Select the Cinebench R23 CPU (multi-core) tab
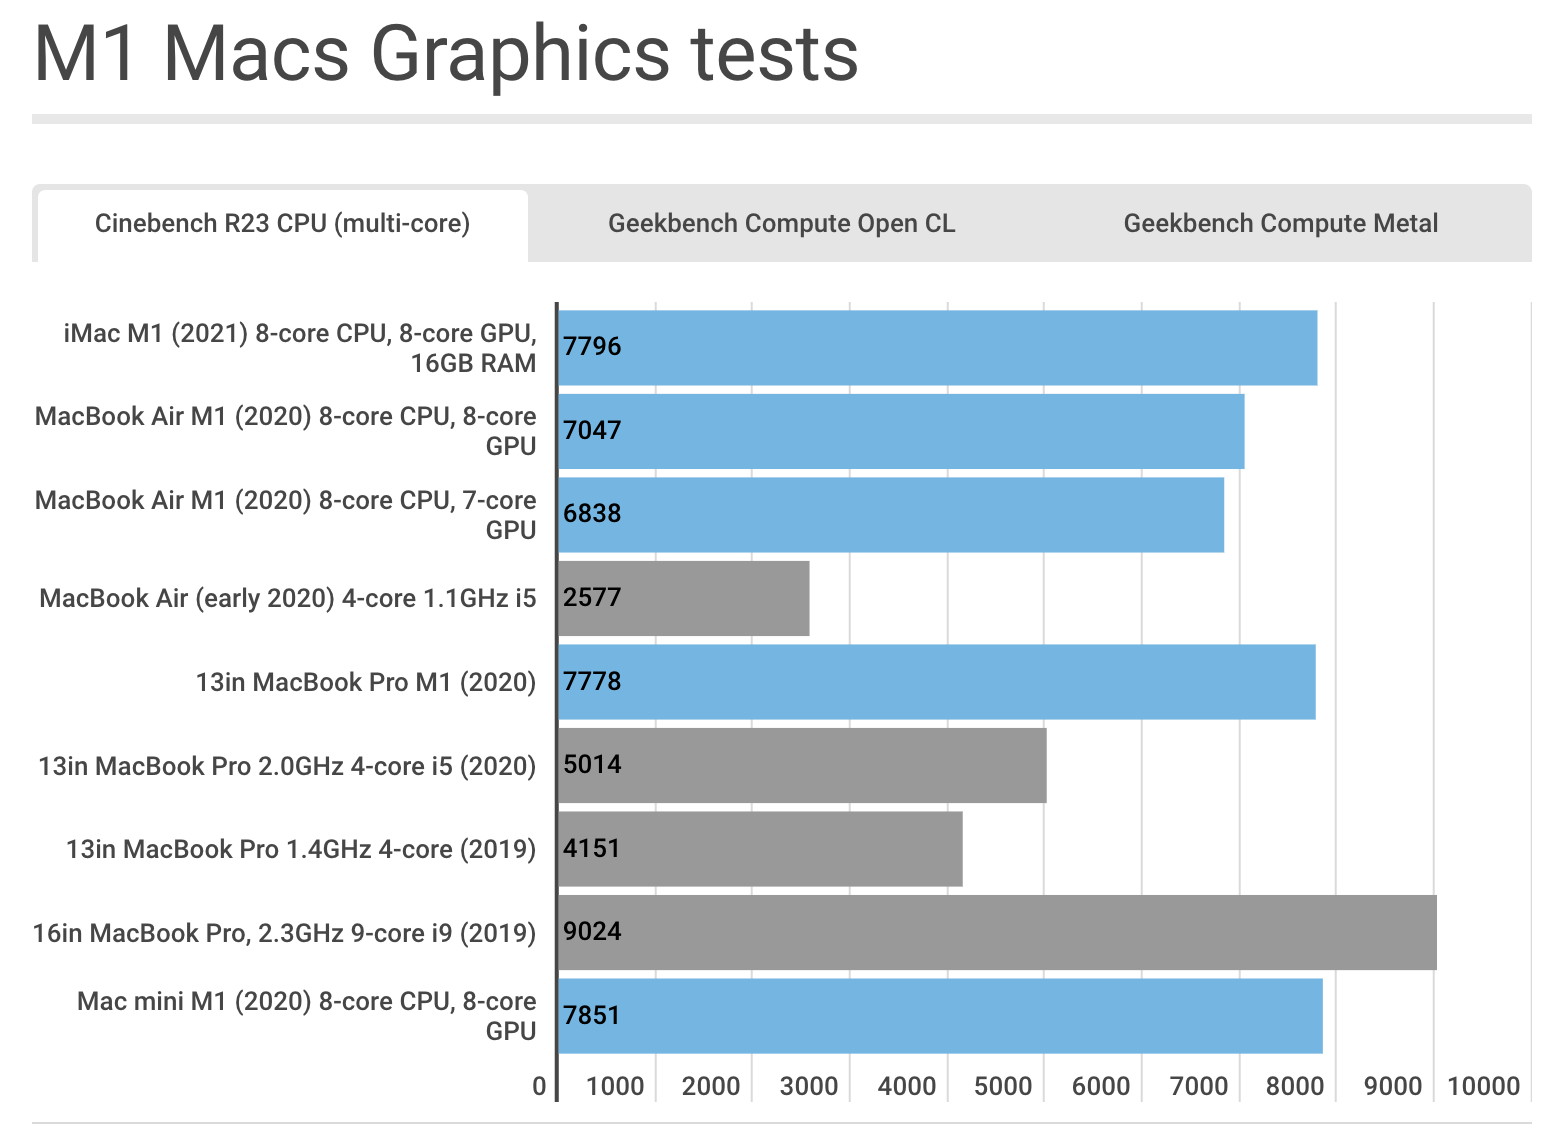This screenshot has width=1550, height=1140. coord(283,223)
